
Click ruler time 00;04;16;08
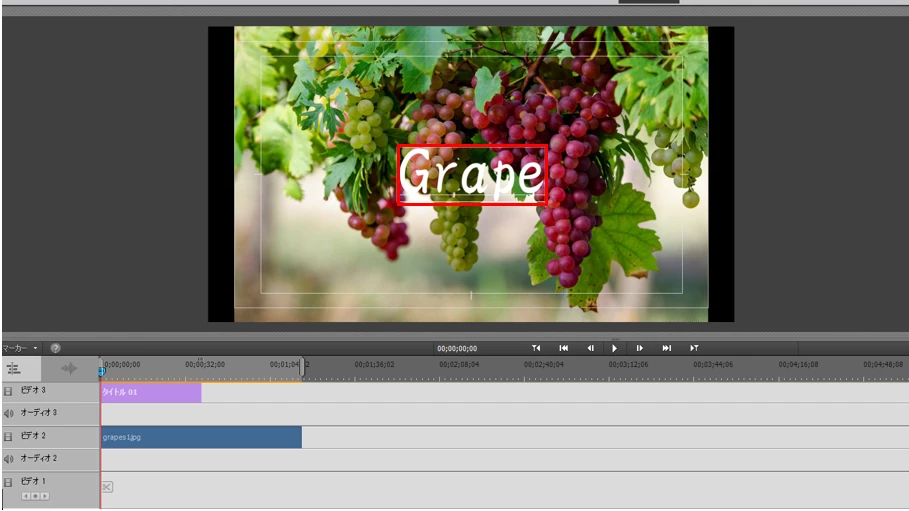[x=798, y=364]
